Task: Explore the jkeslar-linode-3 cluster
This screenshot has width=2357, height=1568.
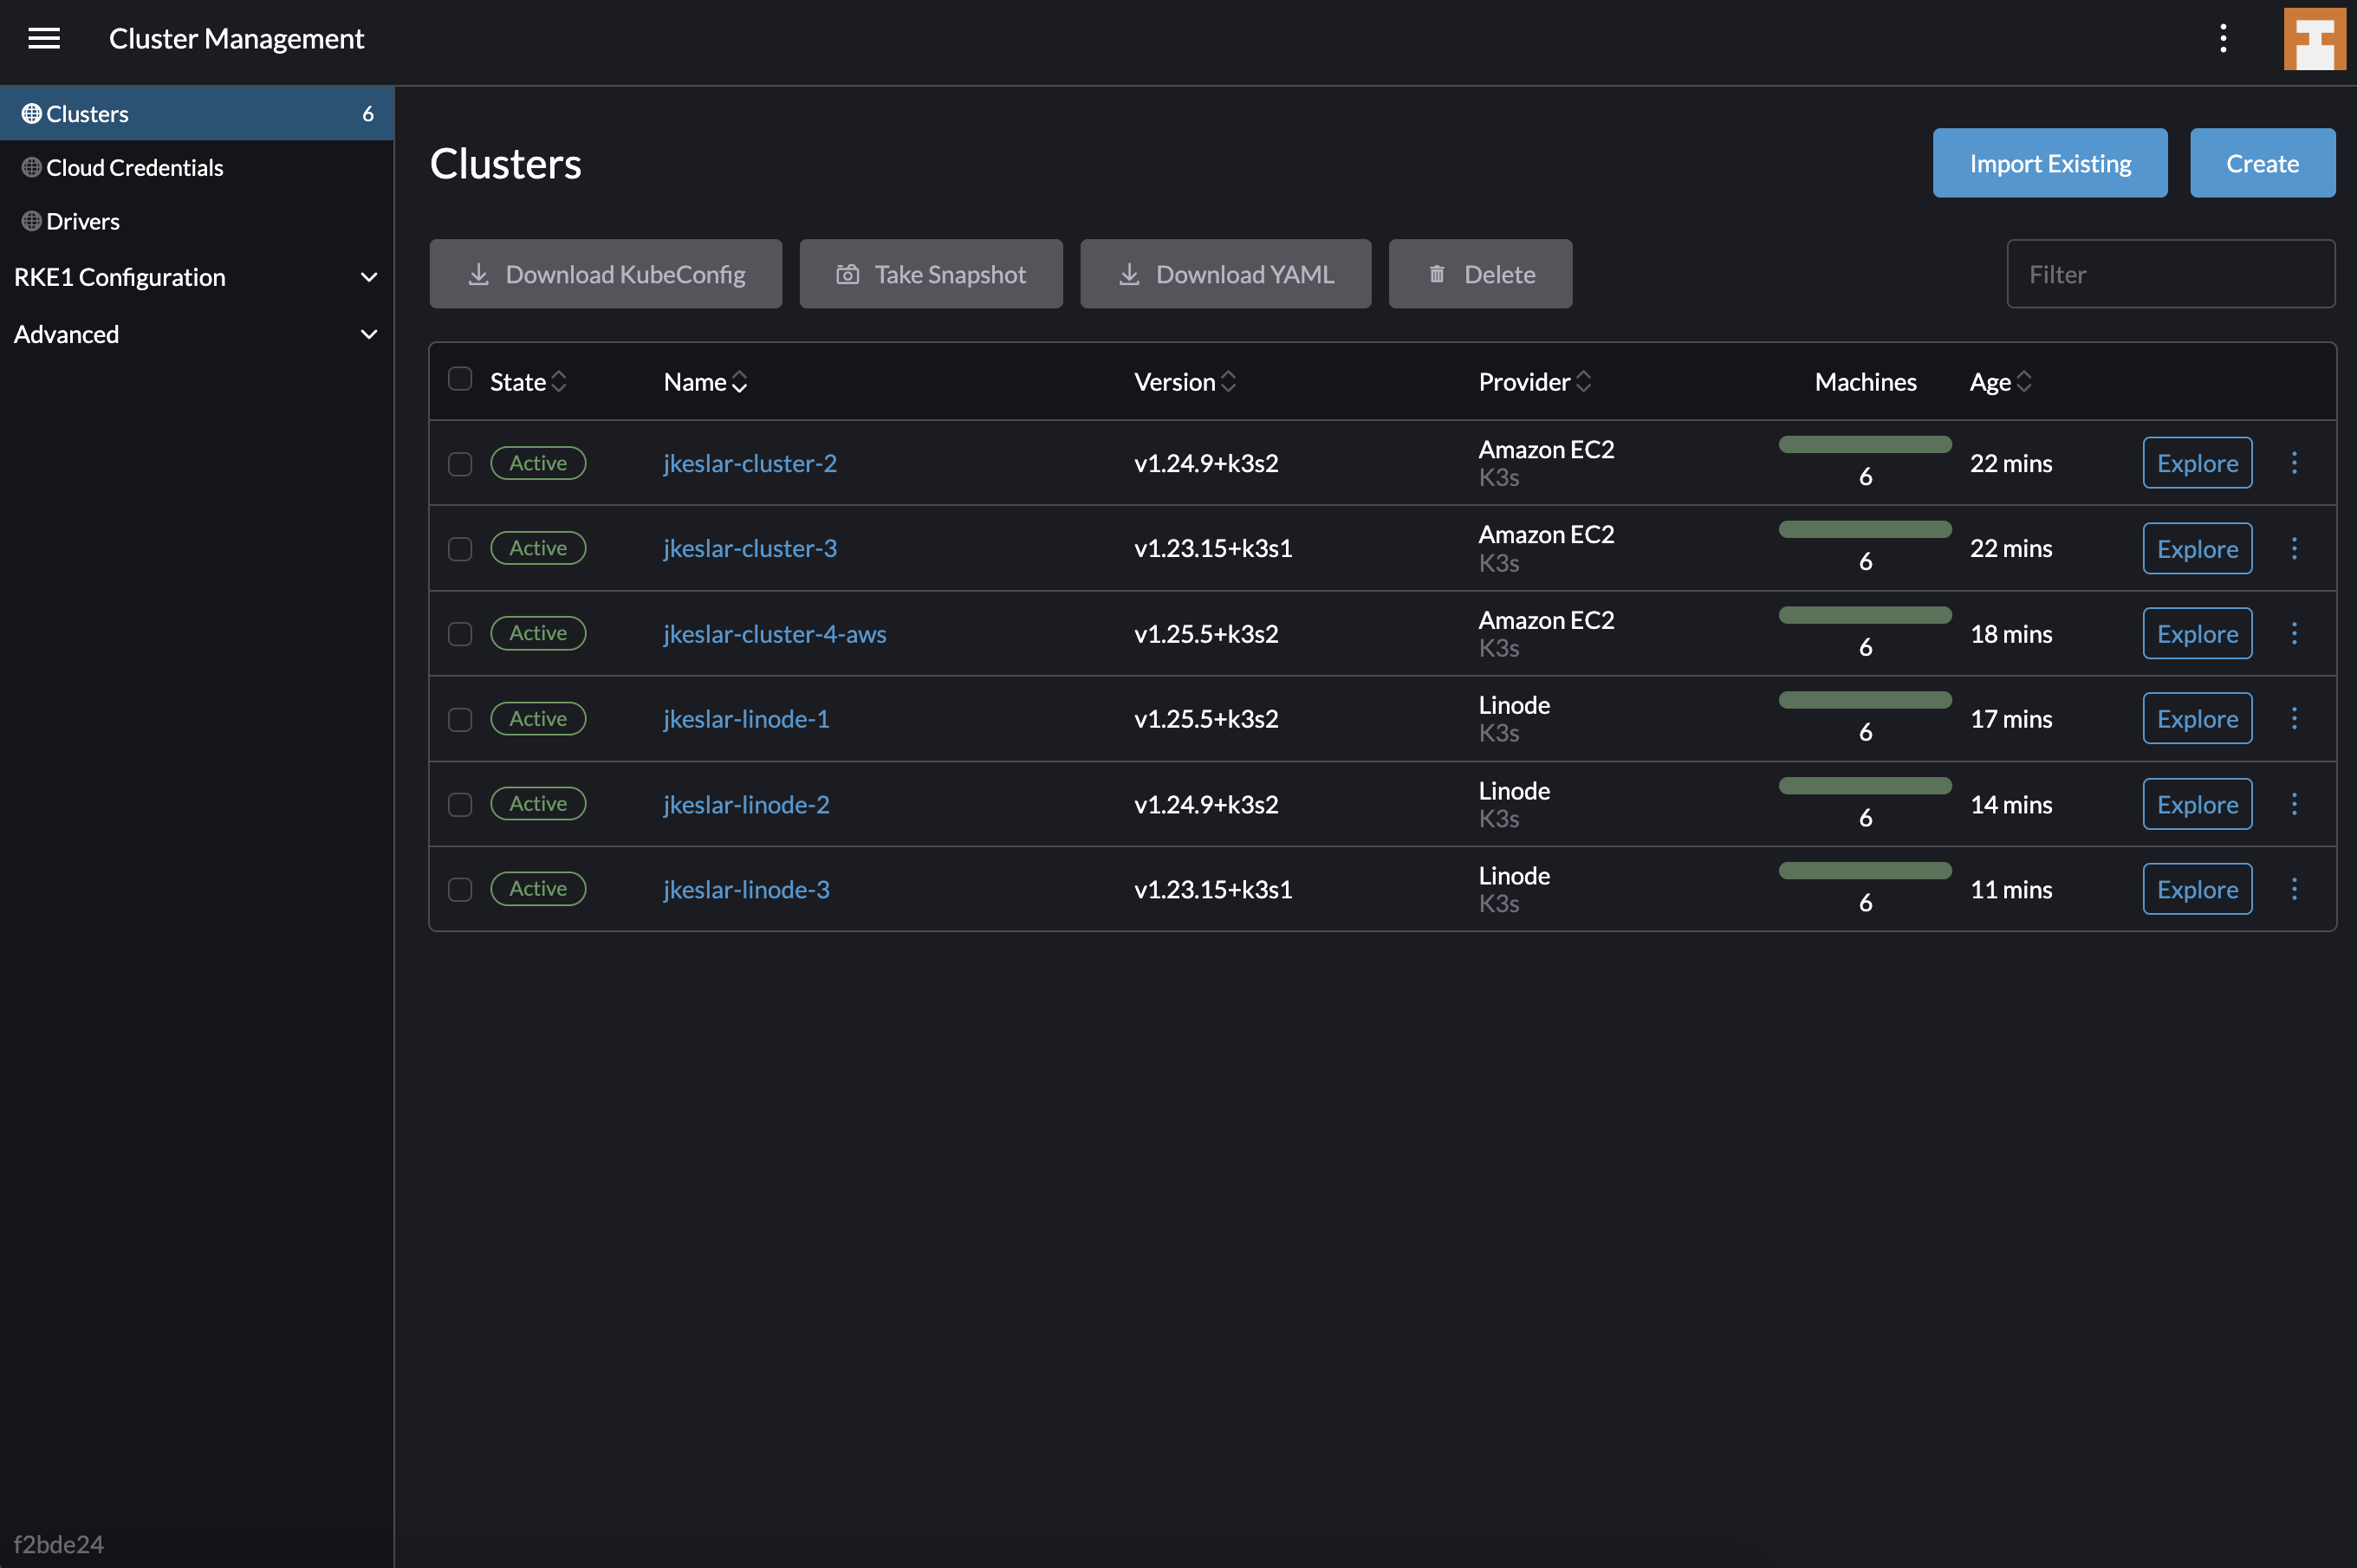Action: tap(2197, 889)
